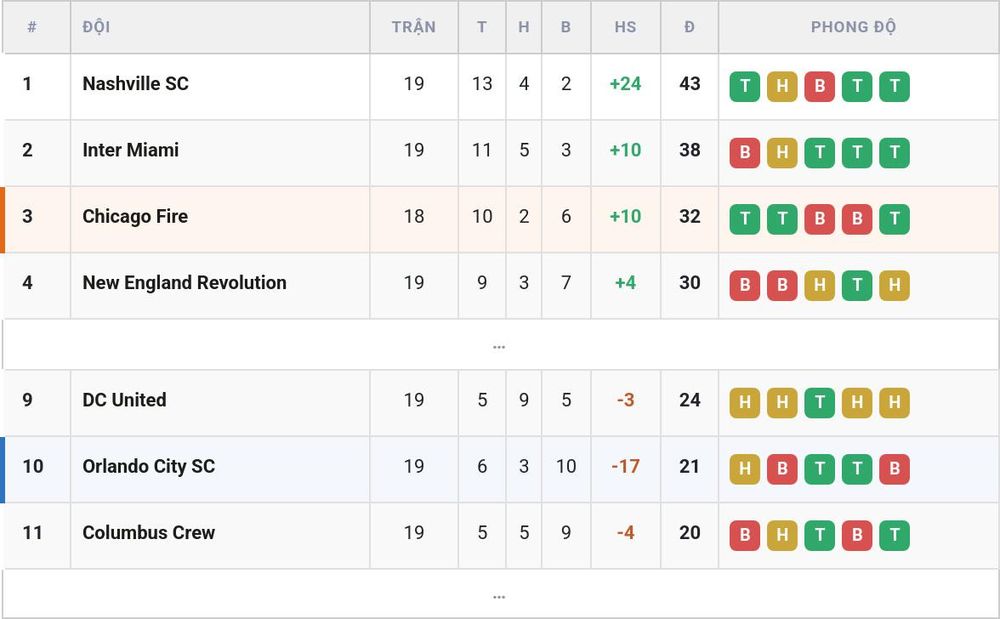This screenshot has height=619, width=1000.
Task: Click the ĐỘI column header
Action: pyautogui.click(x=96, y=27)
